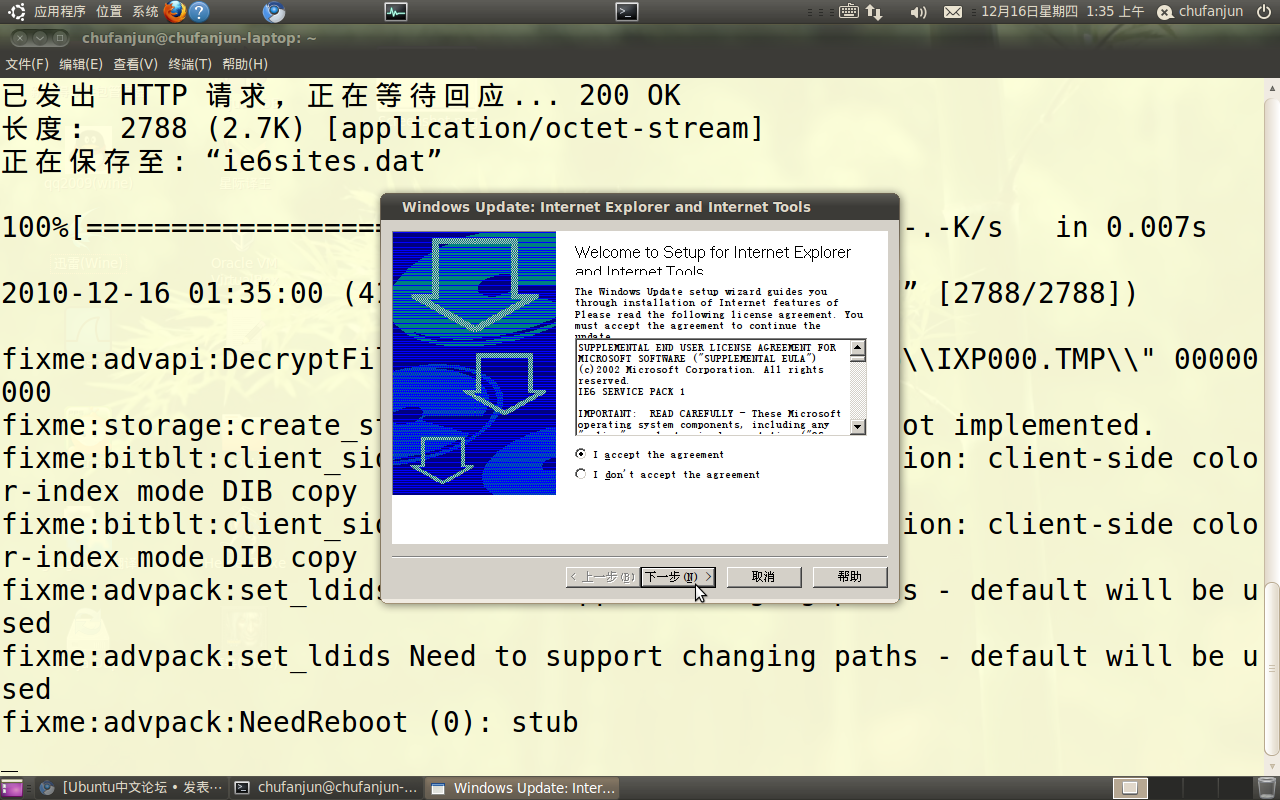Open the 位置 (Places) menu
The width and height of the screenshot is (1280, 800).
pos(109,12)
